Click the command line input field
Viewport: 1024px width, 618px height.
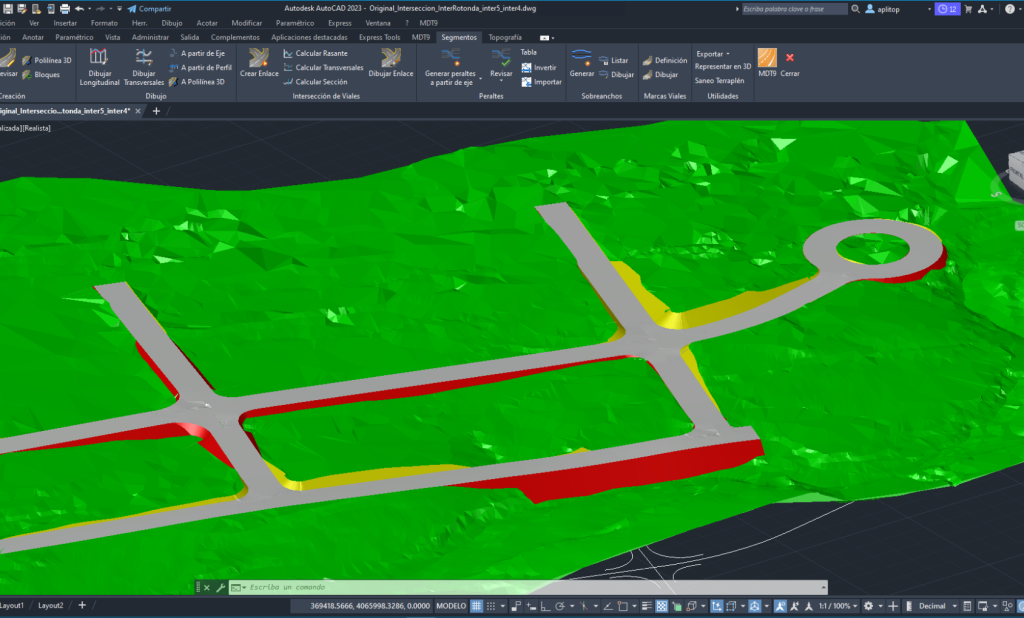529,587
